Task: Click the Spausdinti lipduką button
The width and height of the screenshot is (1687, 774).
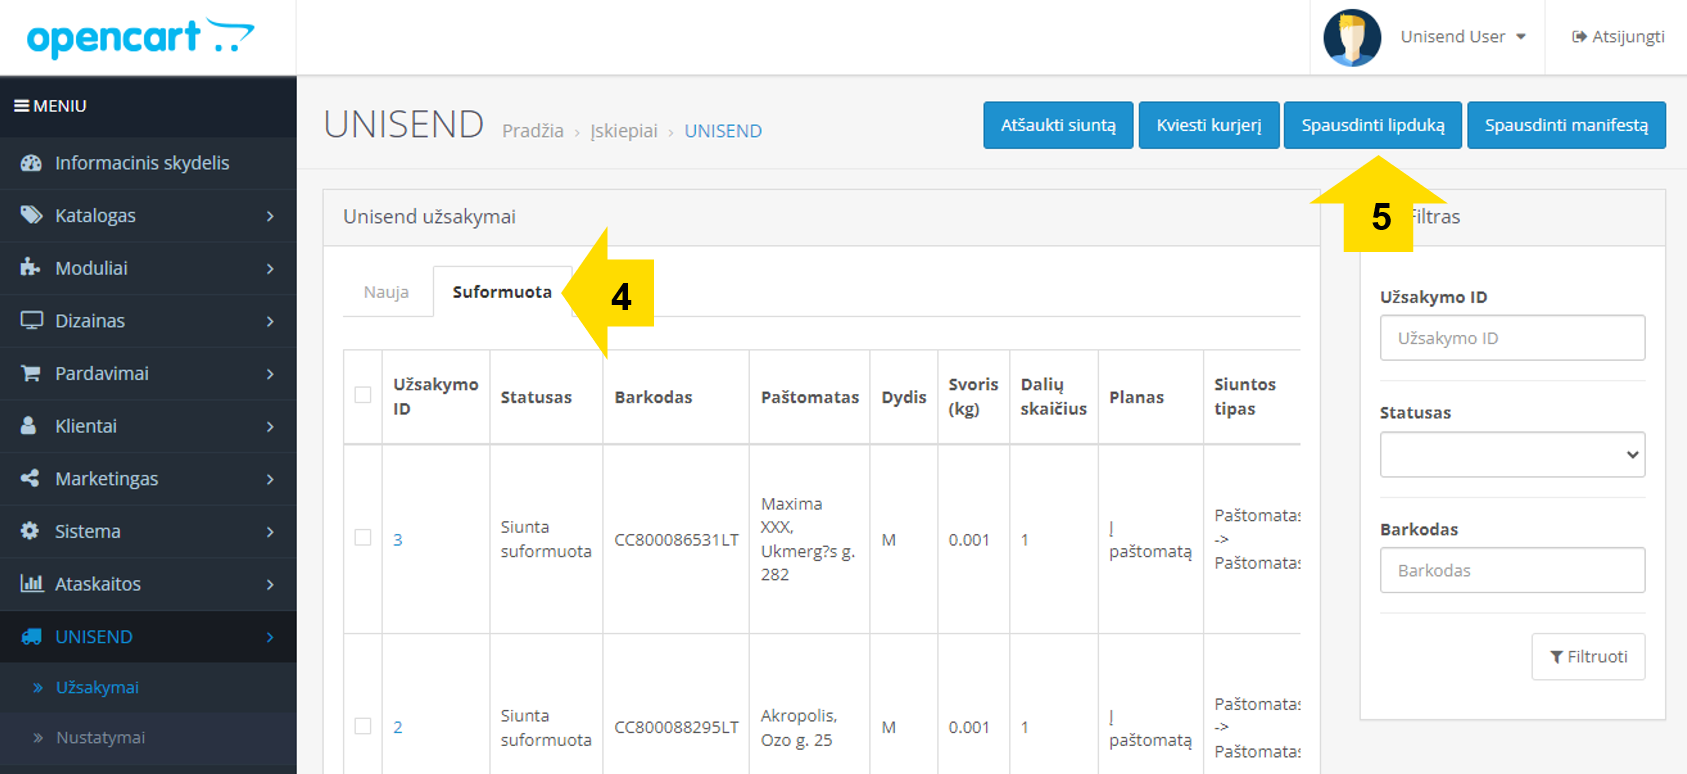Action: [x=1373, y=125]
